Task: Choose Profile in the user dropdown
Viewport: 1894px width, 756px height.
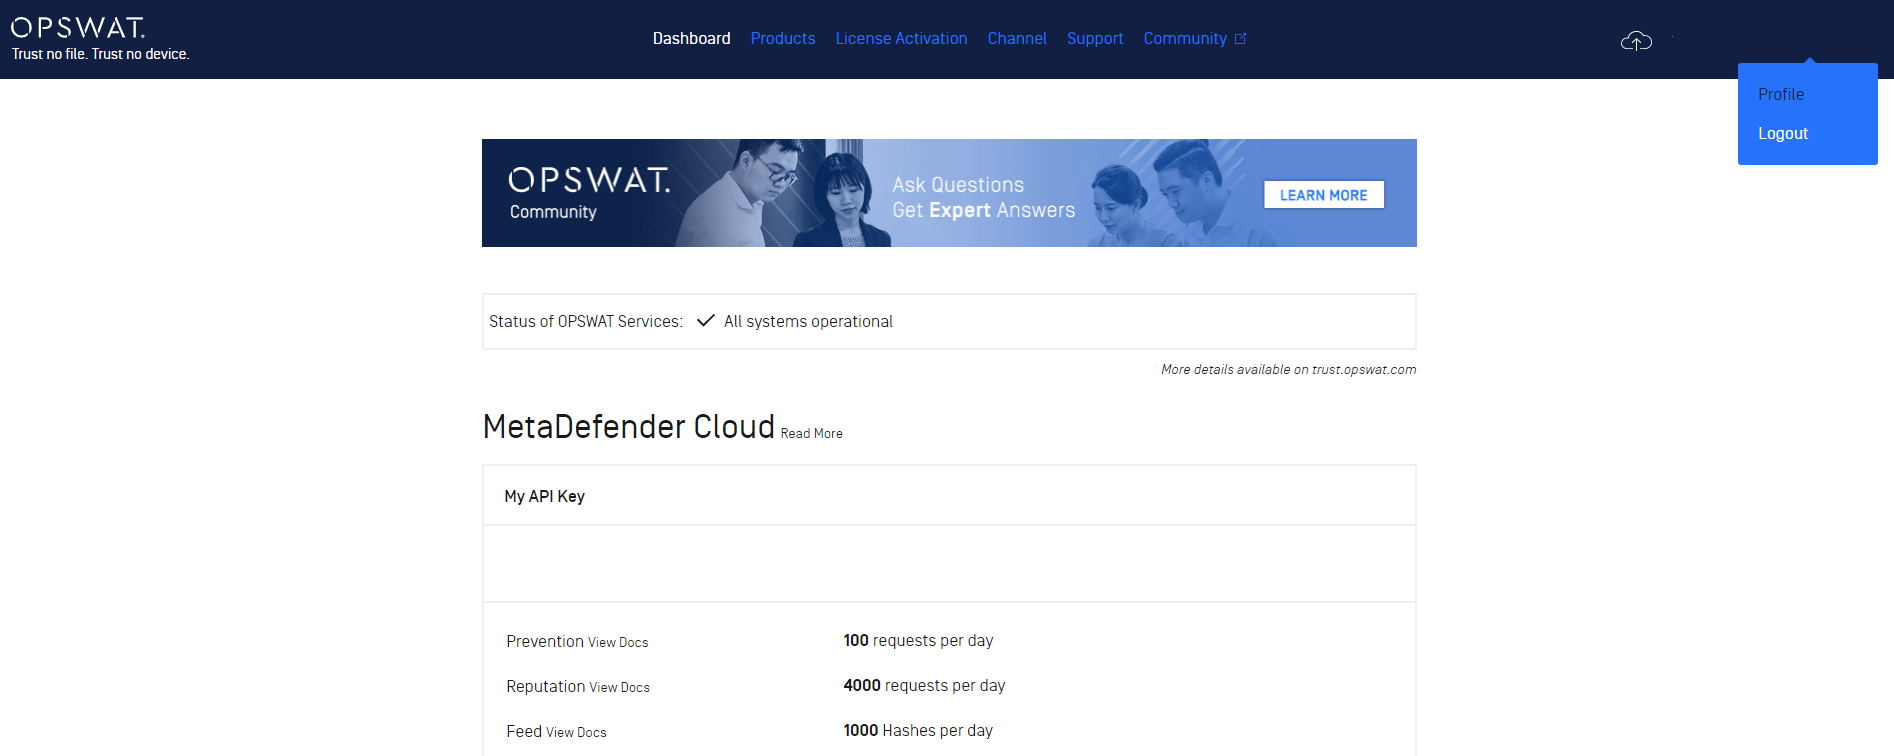Action: tap(1781, 94)
